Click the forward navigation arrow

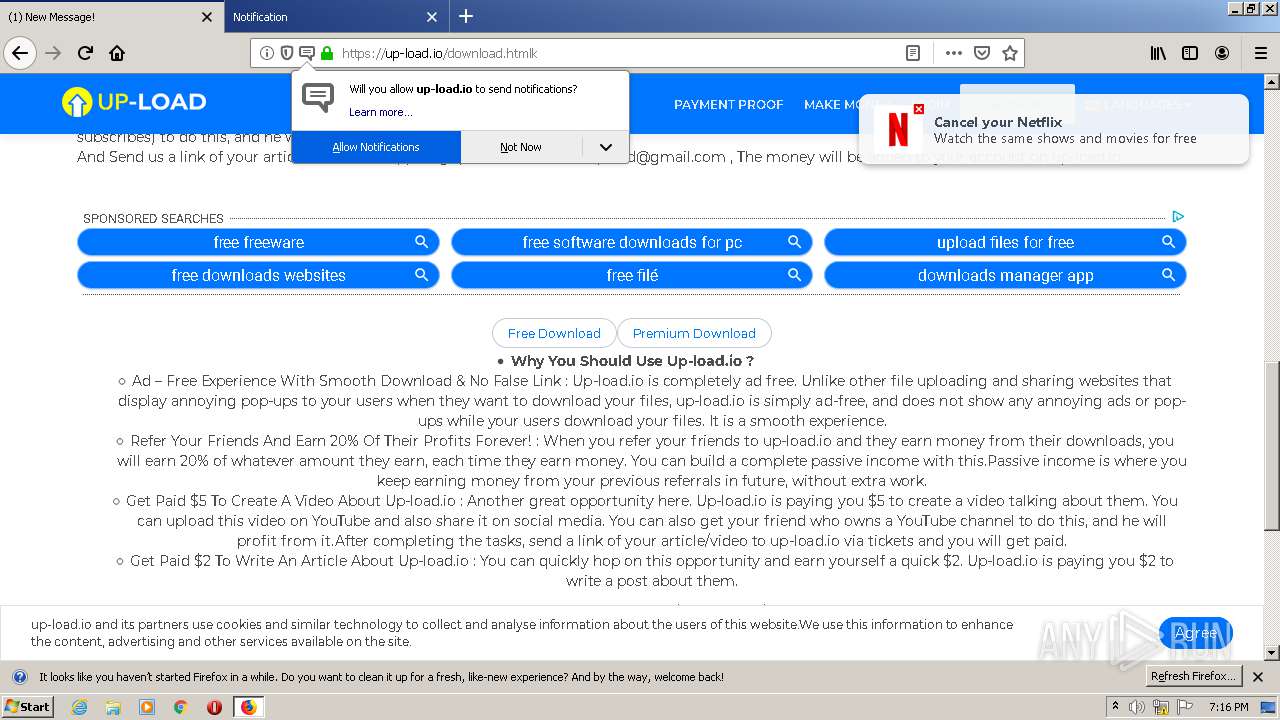click(53, 53)
